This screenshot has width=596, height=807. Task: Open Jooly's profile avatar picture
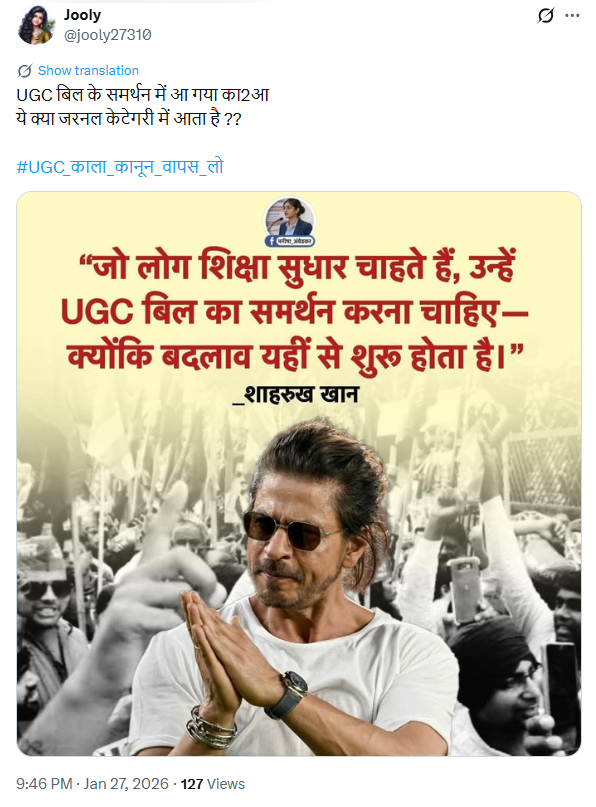pyautogui.click(x=36, y=25)
